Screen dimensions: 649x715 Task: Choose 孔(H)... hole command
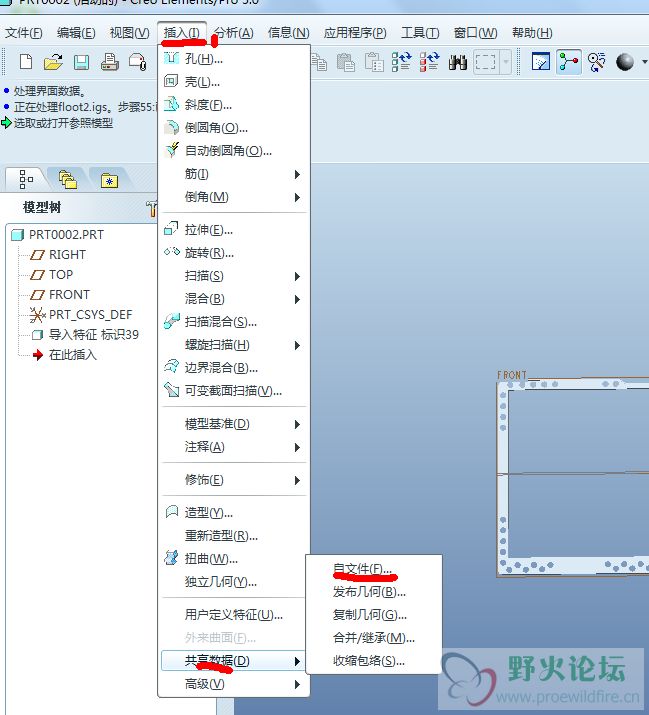point(234,59)
